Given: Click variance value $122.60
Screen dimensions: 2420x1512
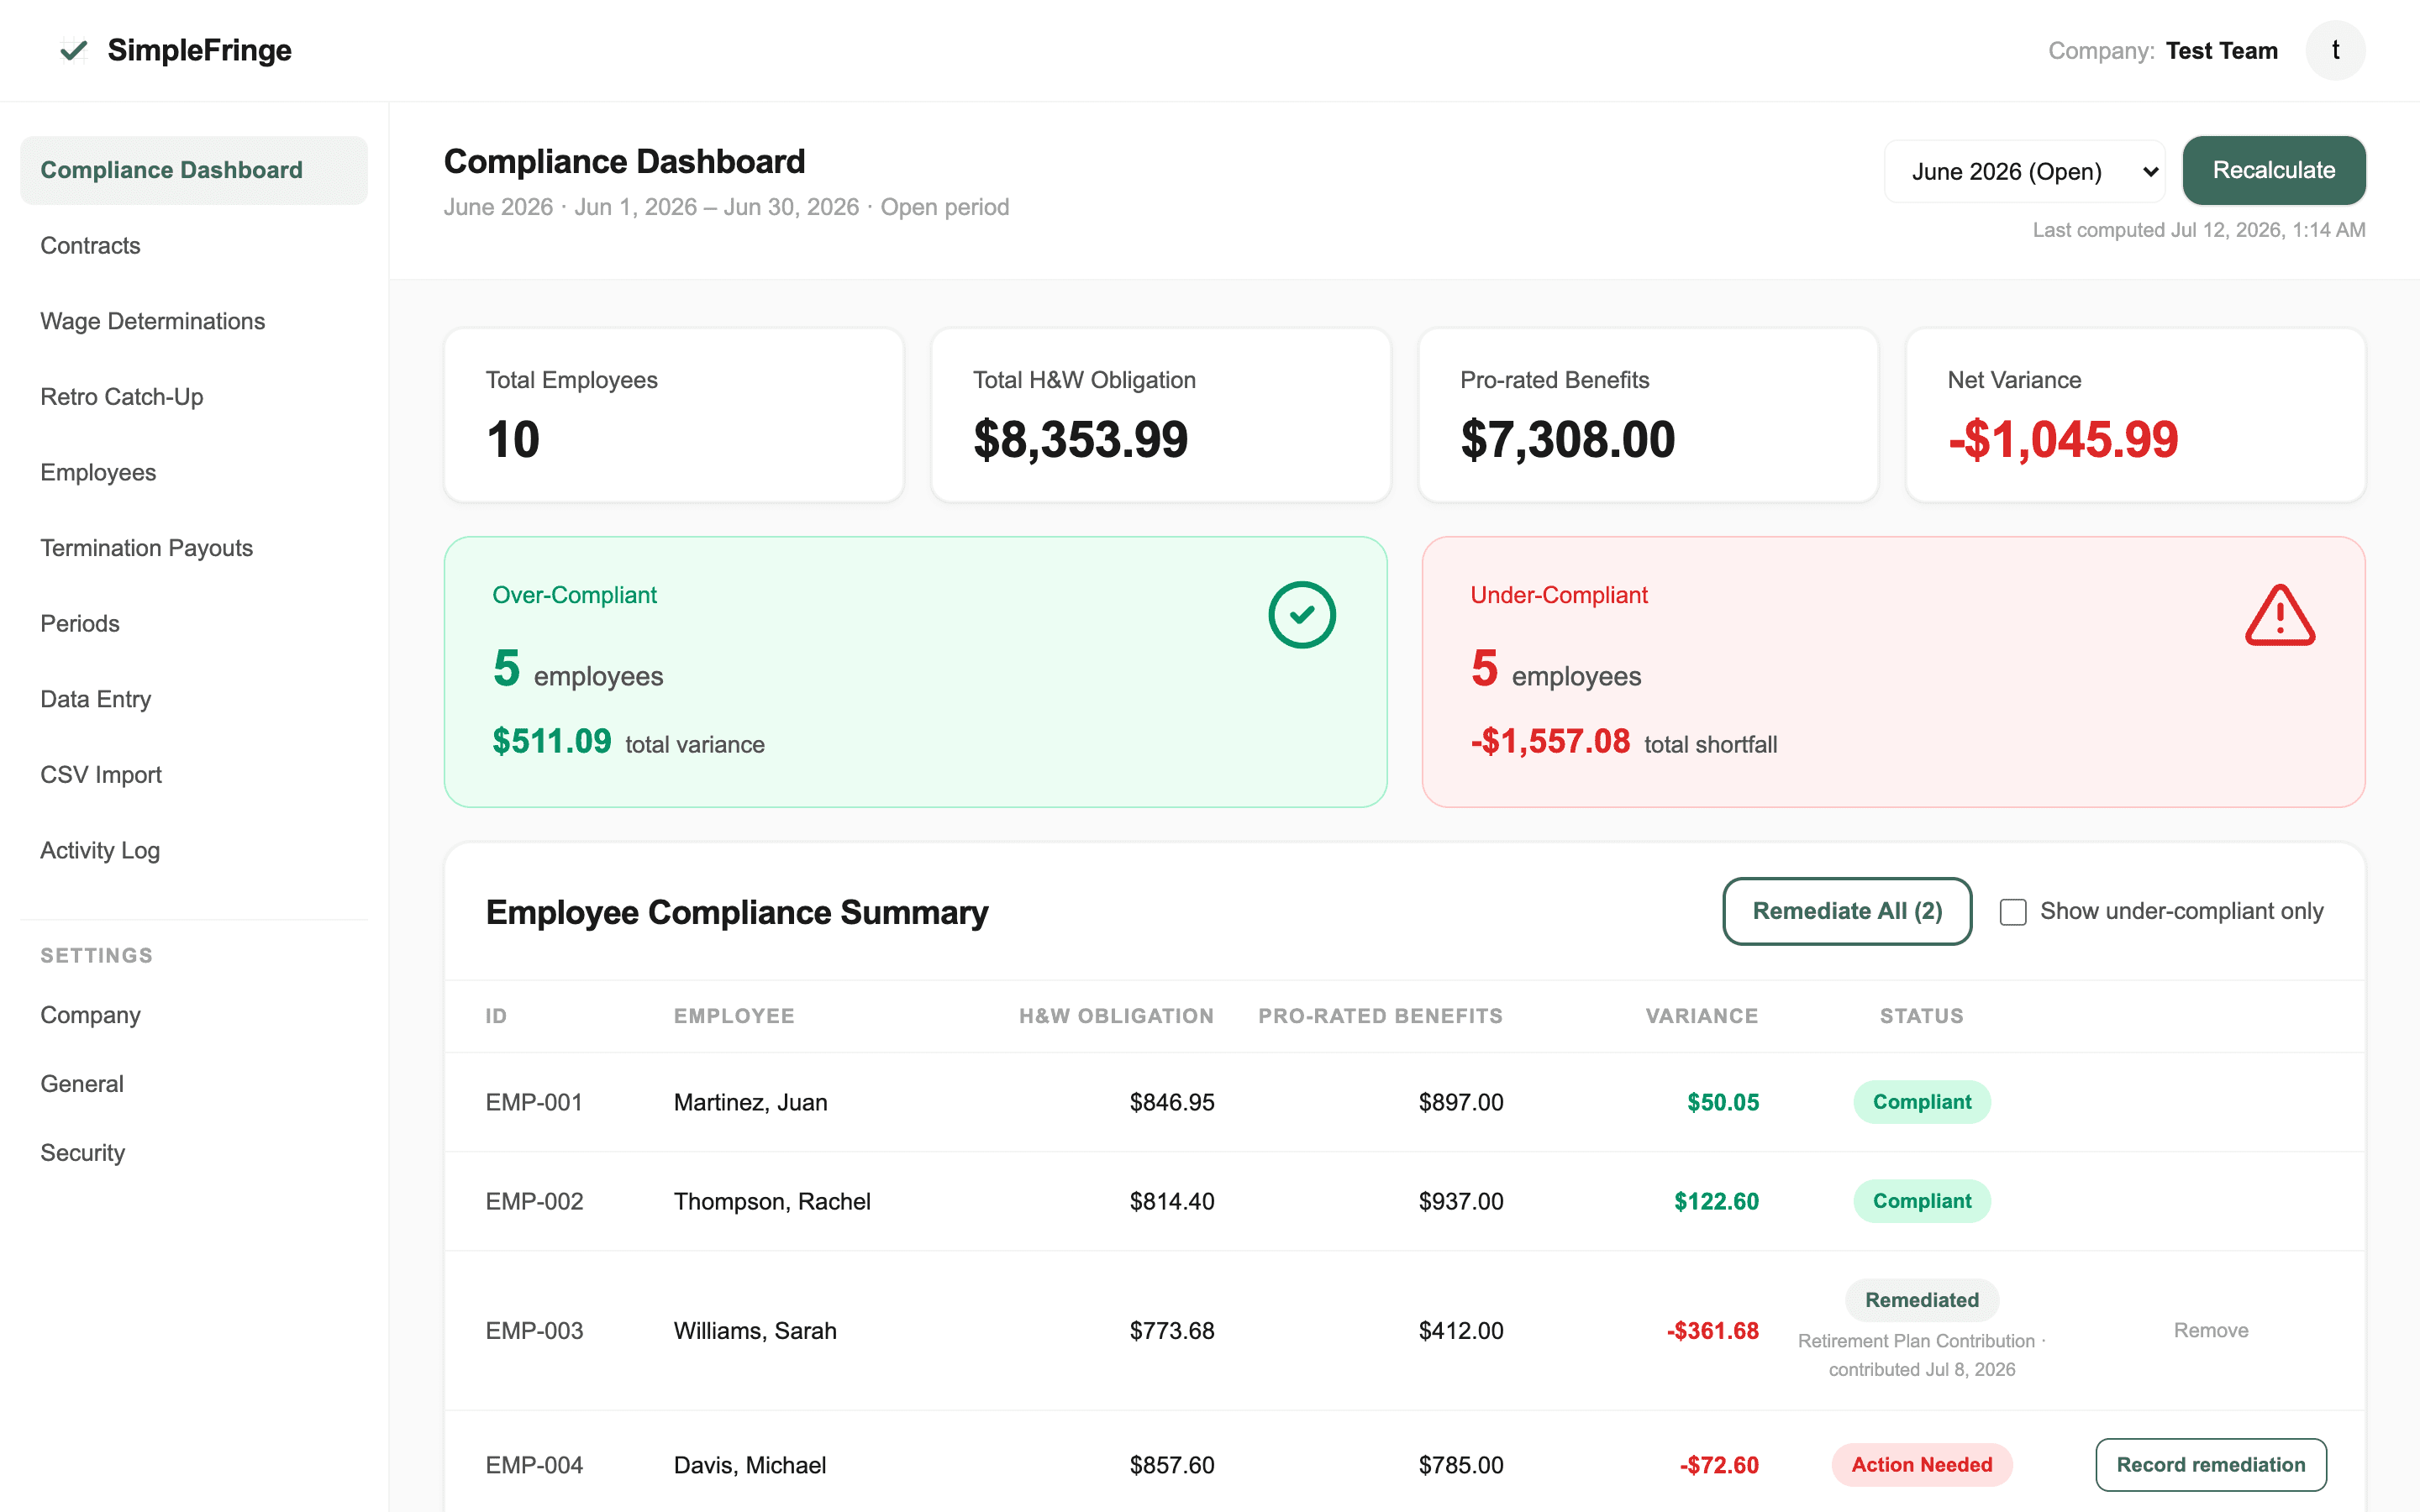Looking at the screenshot, I should point(1716,1201).
